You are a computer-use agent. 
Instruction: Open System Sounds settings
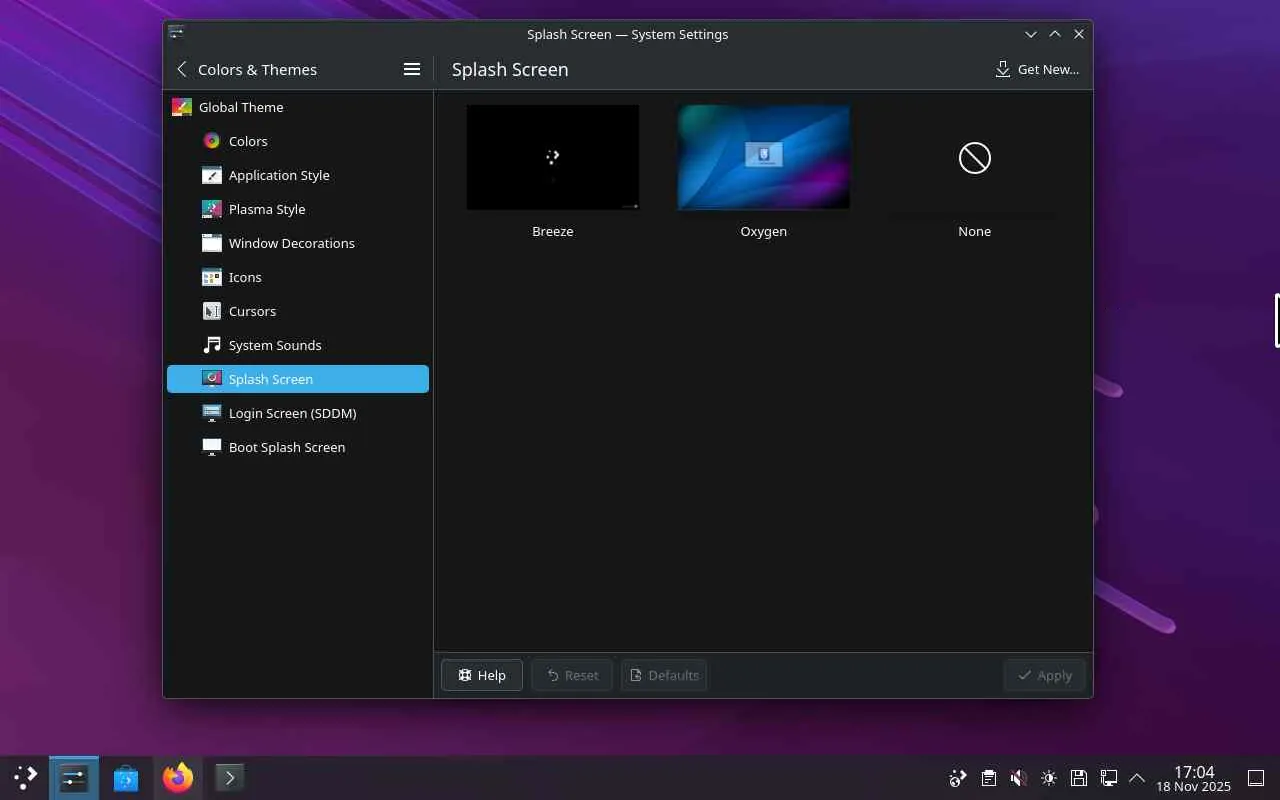pos(298,345)
